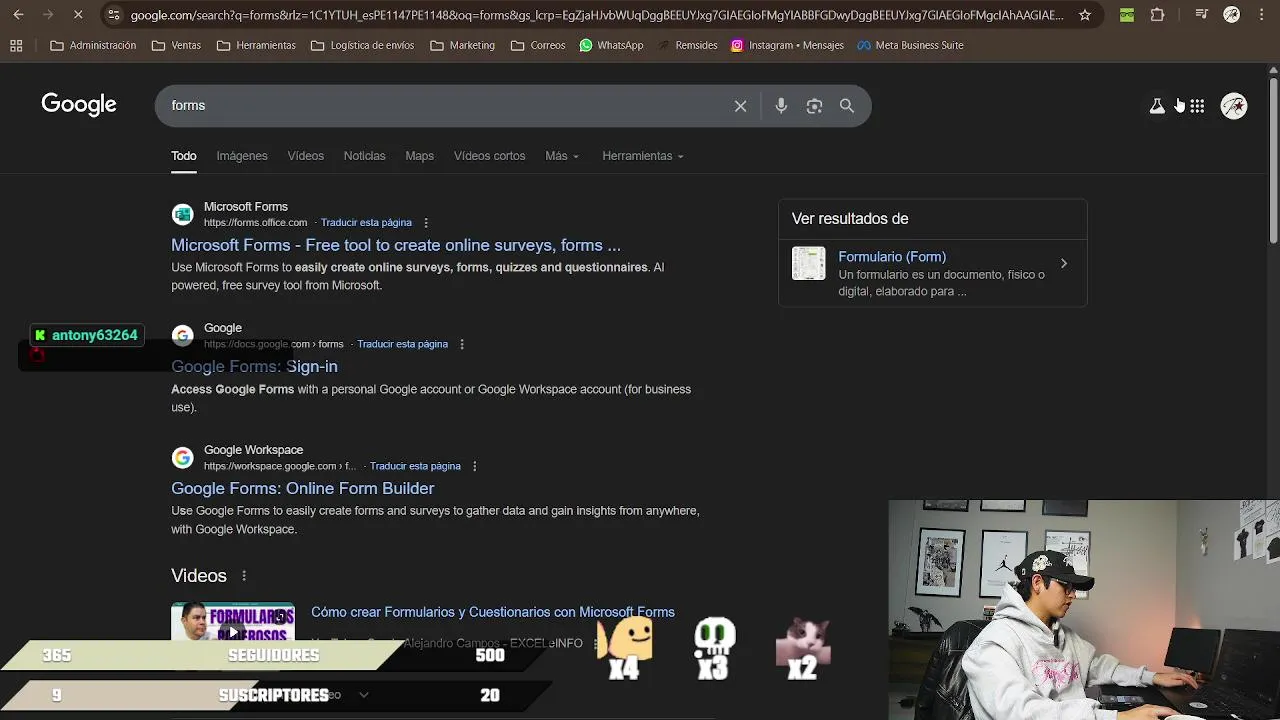Image resolution: width=1280 pixels, height=720 pixels.
Task: Click the Microsoft Forms site favicon
Action: 182,215
